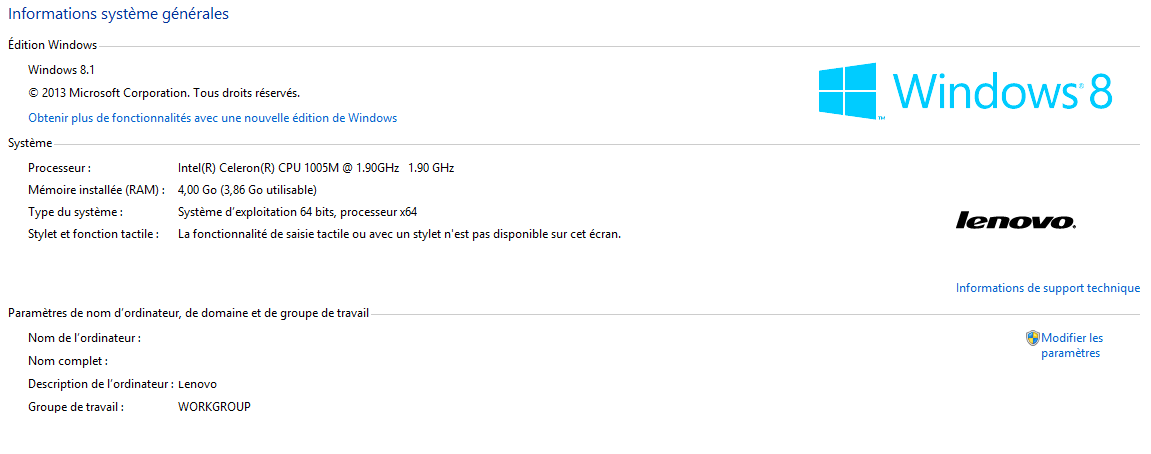Click the Nom de l'ordinateur label
Screen dimensions: 1151x454
(x=84, y=338)
